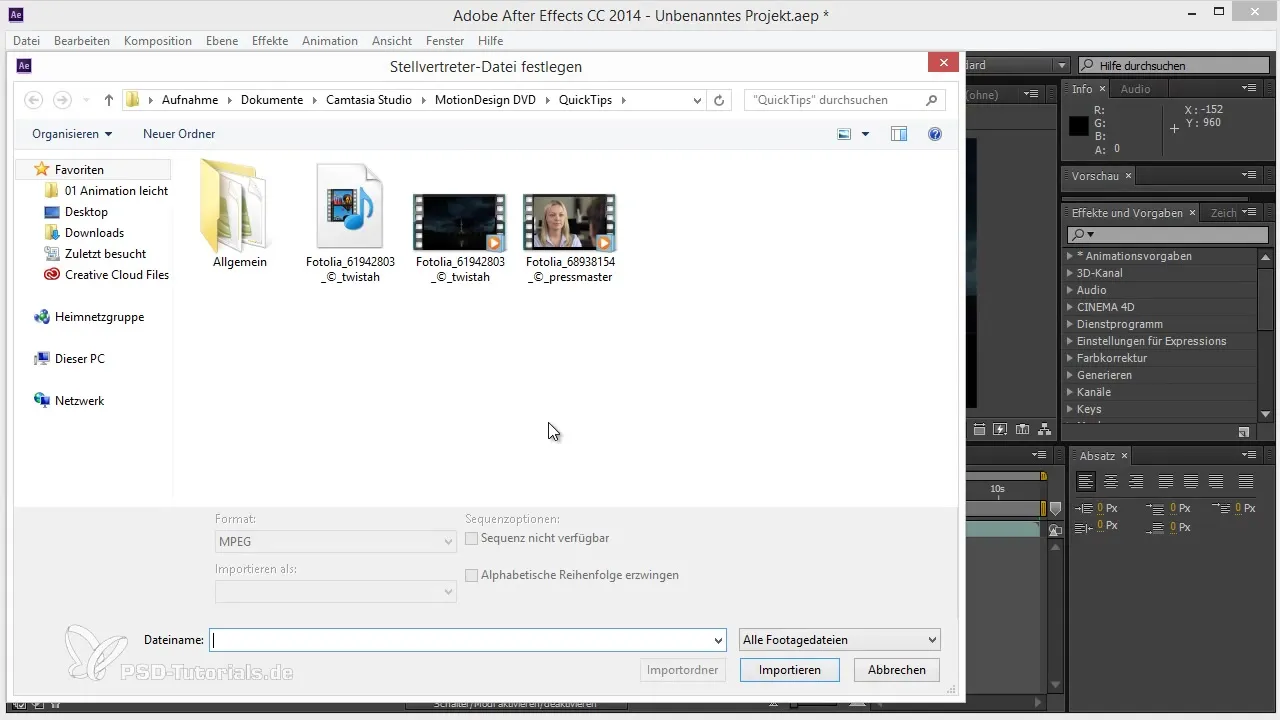
Task: Click the Neuer Ordner button
Action: click(x=179, y=134)
